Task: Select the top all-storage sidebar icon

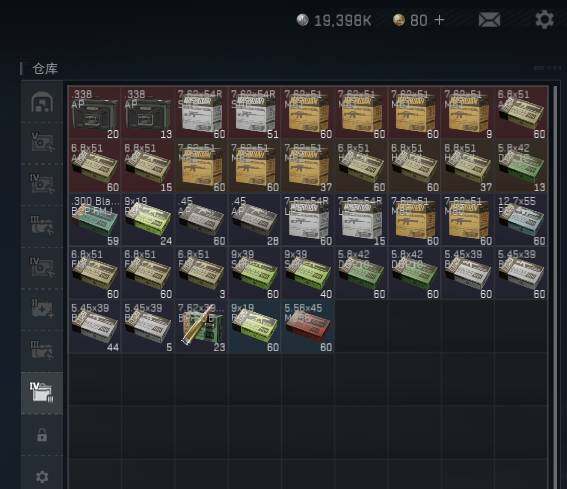Action: tap(42, 102)
